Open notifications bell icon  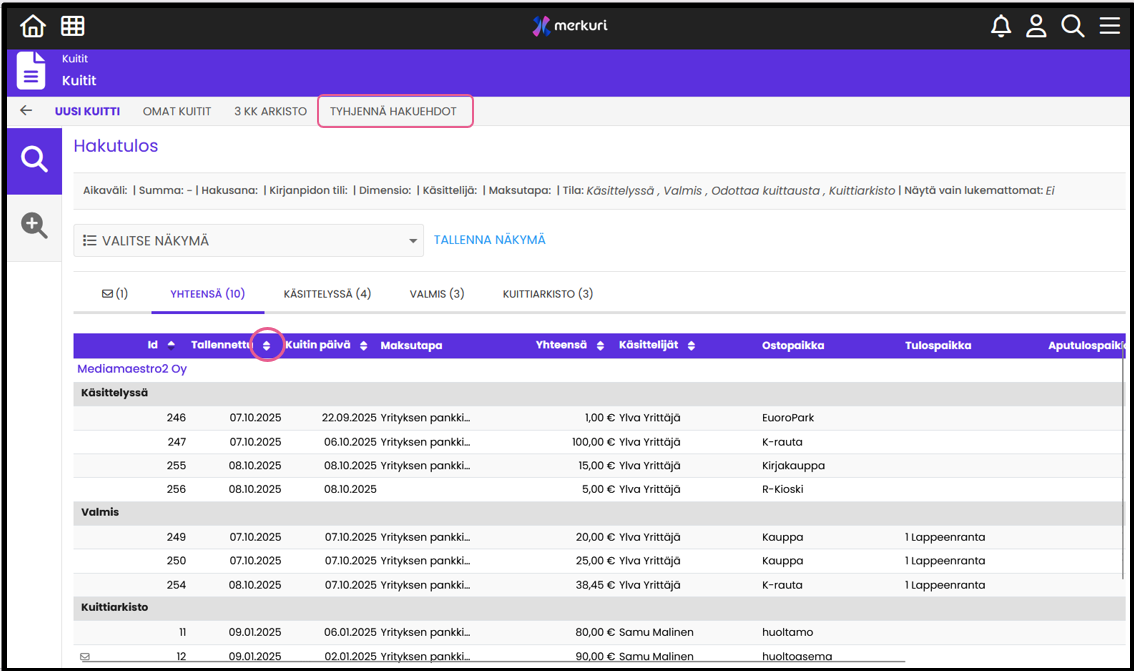[1000, 27]
